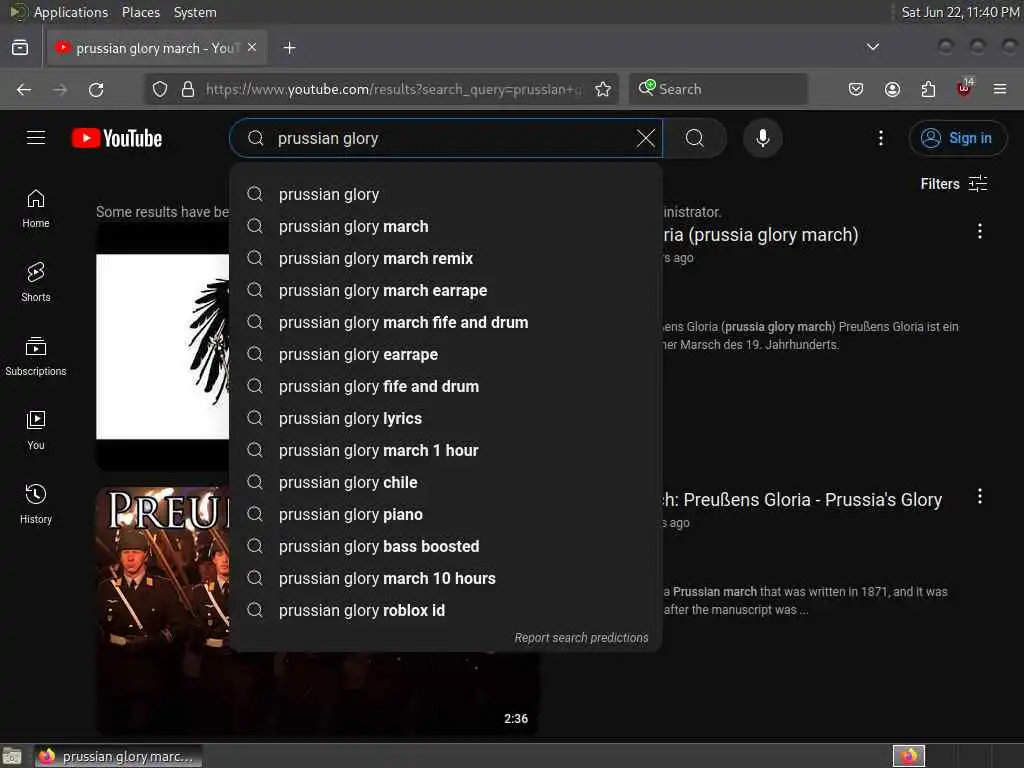Go back with browser back arrow
Screen dimensions: 1024x768
pyautogui.click(x=24, y=89)
